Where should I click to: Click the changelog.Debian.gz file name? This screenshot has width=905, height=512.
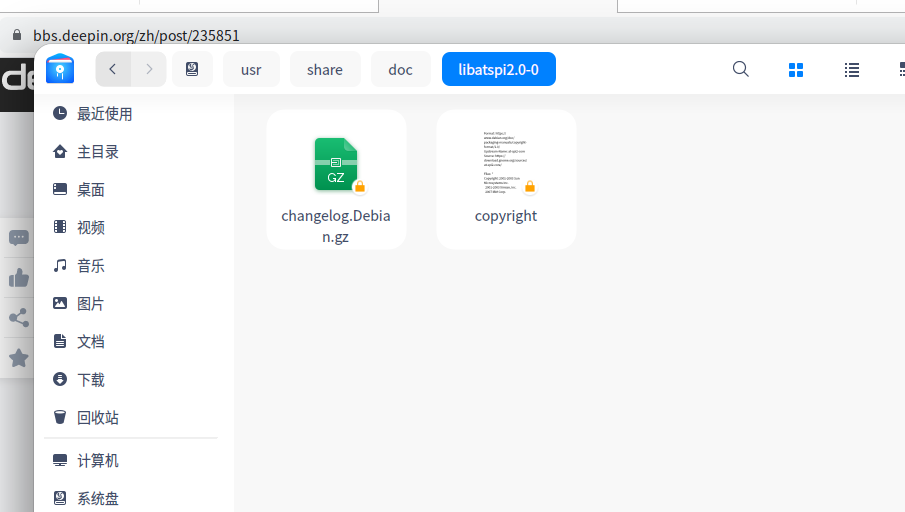336,226
